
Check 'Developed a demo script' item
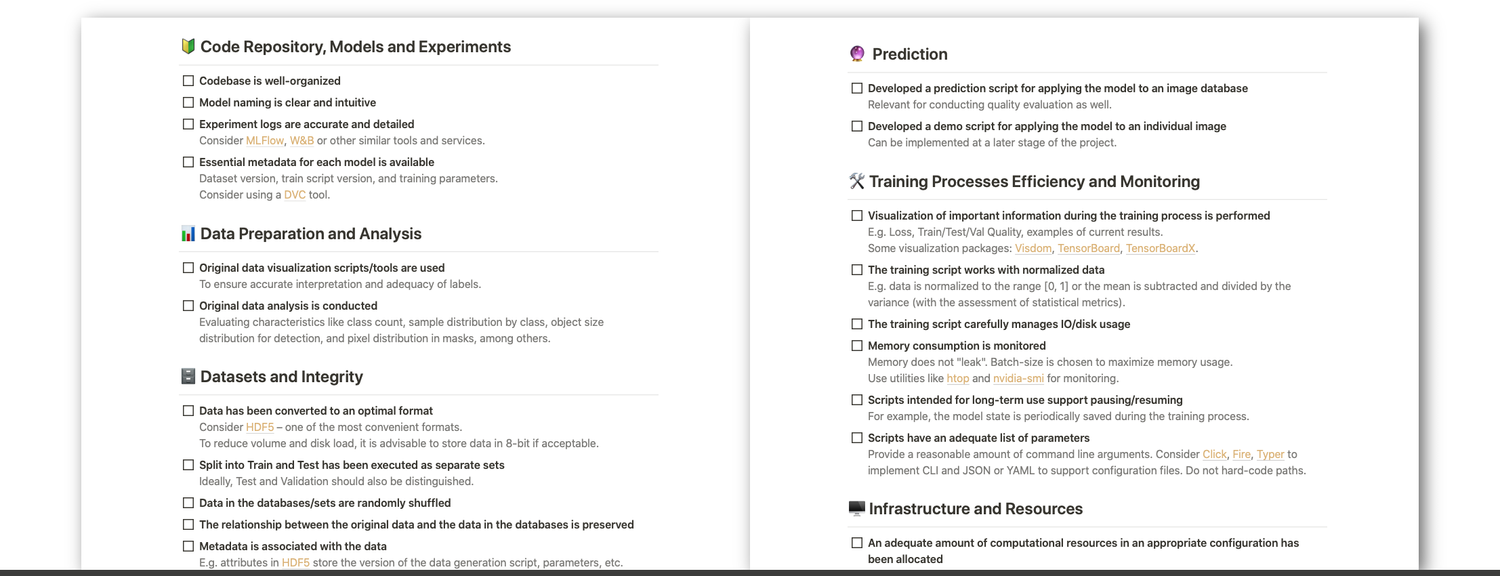coord(857,127)
